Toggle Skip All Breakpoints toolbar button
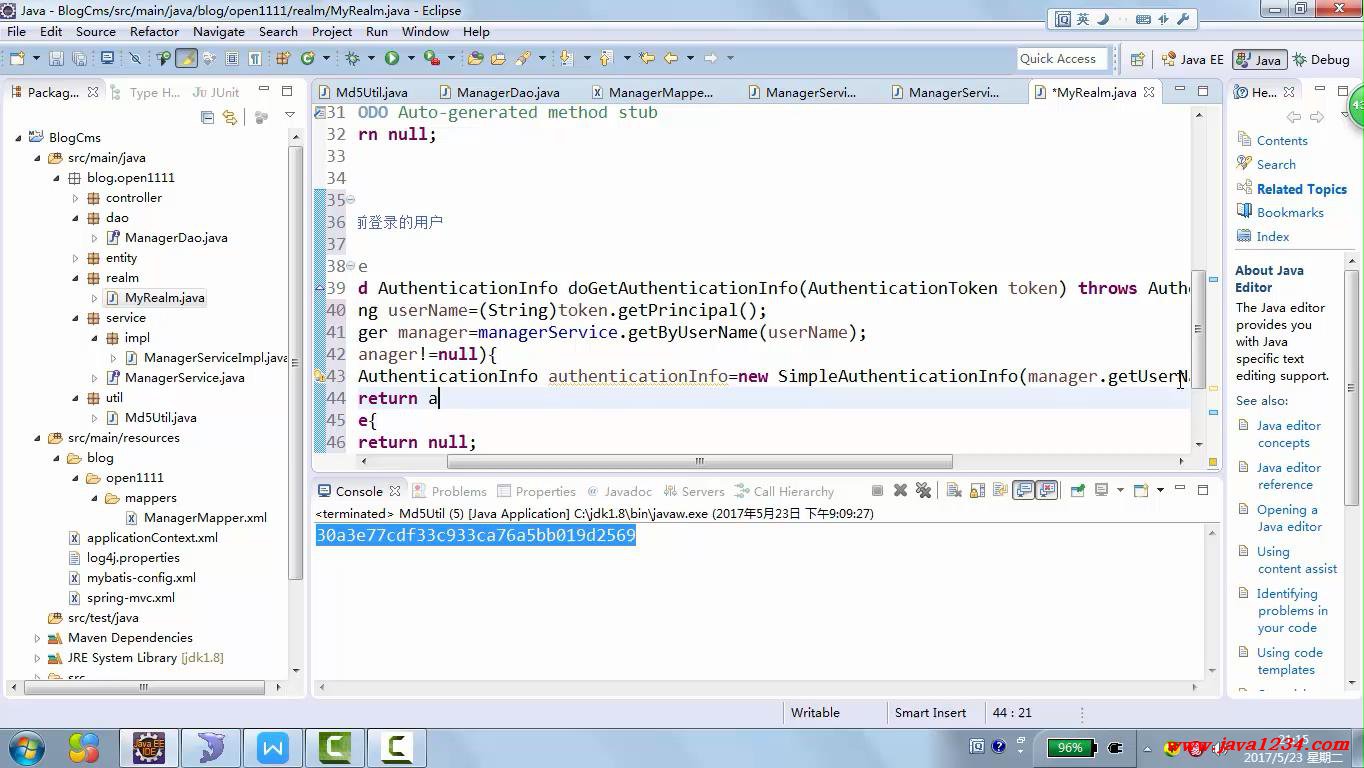This screenshot has width=1364, height=768. point(134,58)
